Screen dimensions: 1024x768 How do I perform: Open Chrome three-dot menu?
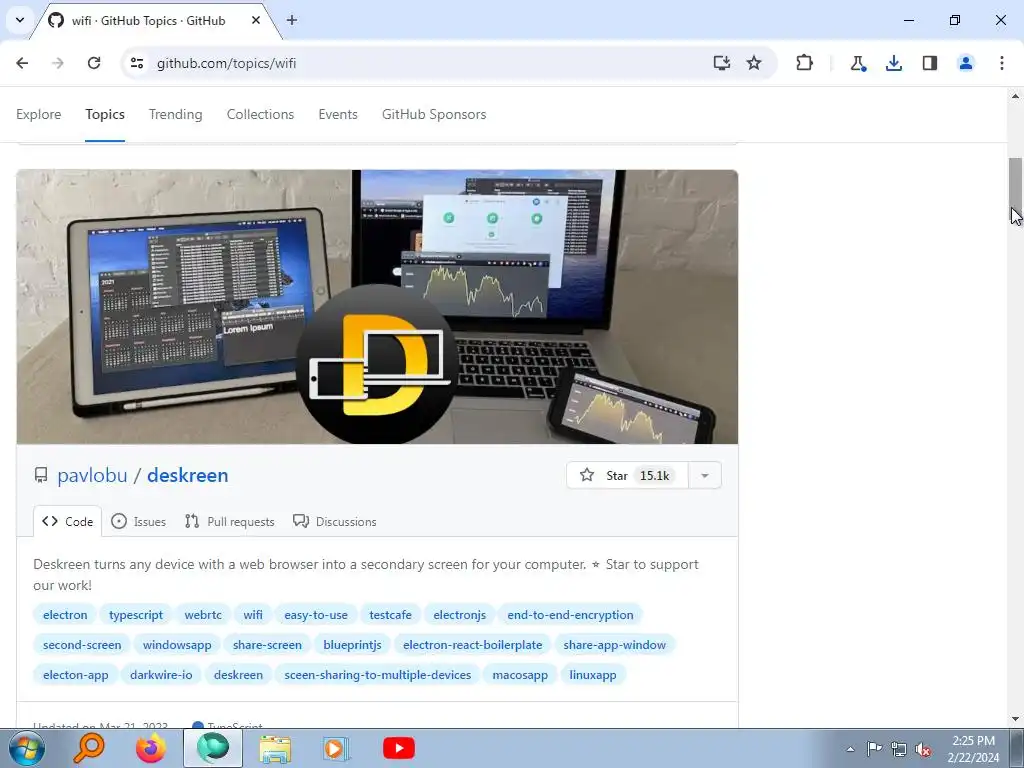[1002, 63]
